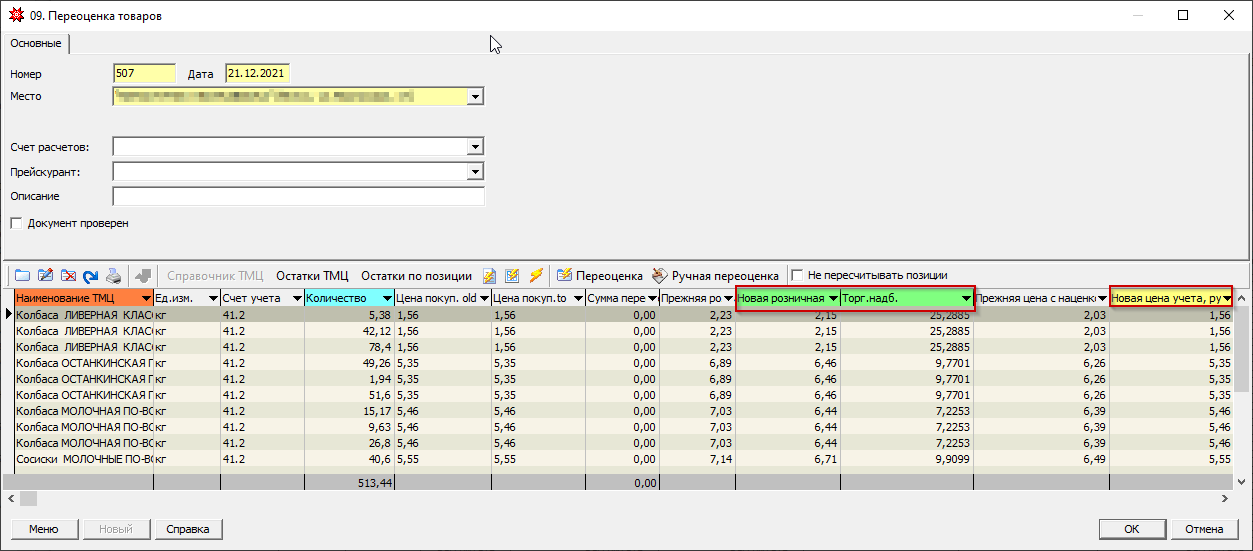Toggle Не пересчитывать позиции checkbox
The width and height of the screenshot is (1253, 551).
coord(797,276)
